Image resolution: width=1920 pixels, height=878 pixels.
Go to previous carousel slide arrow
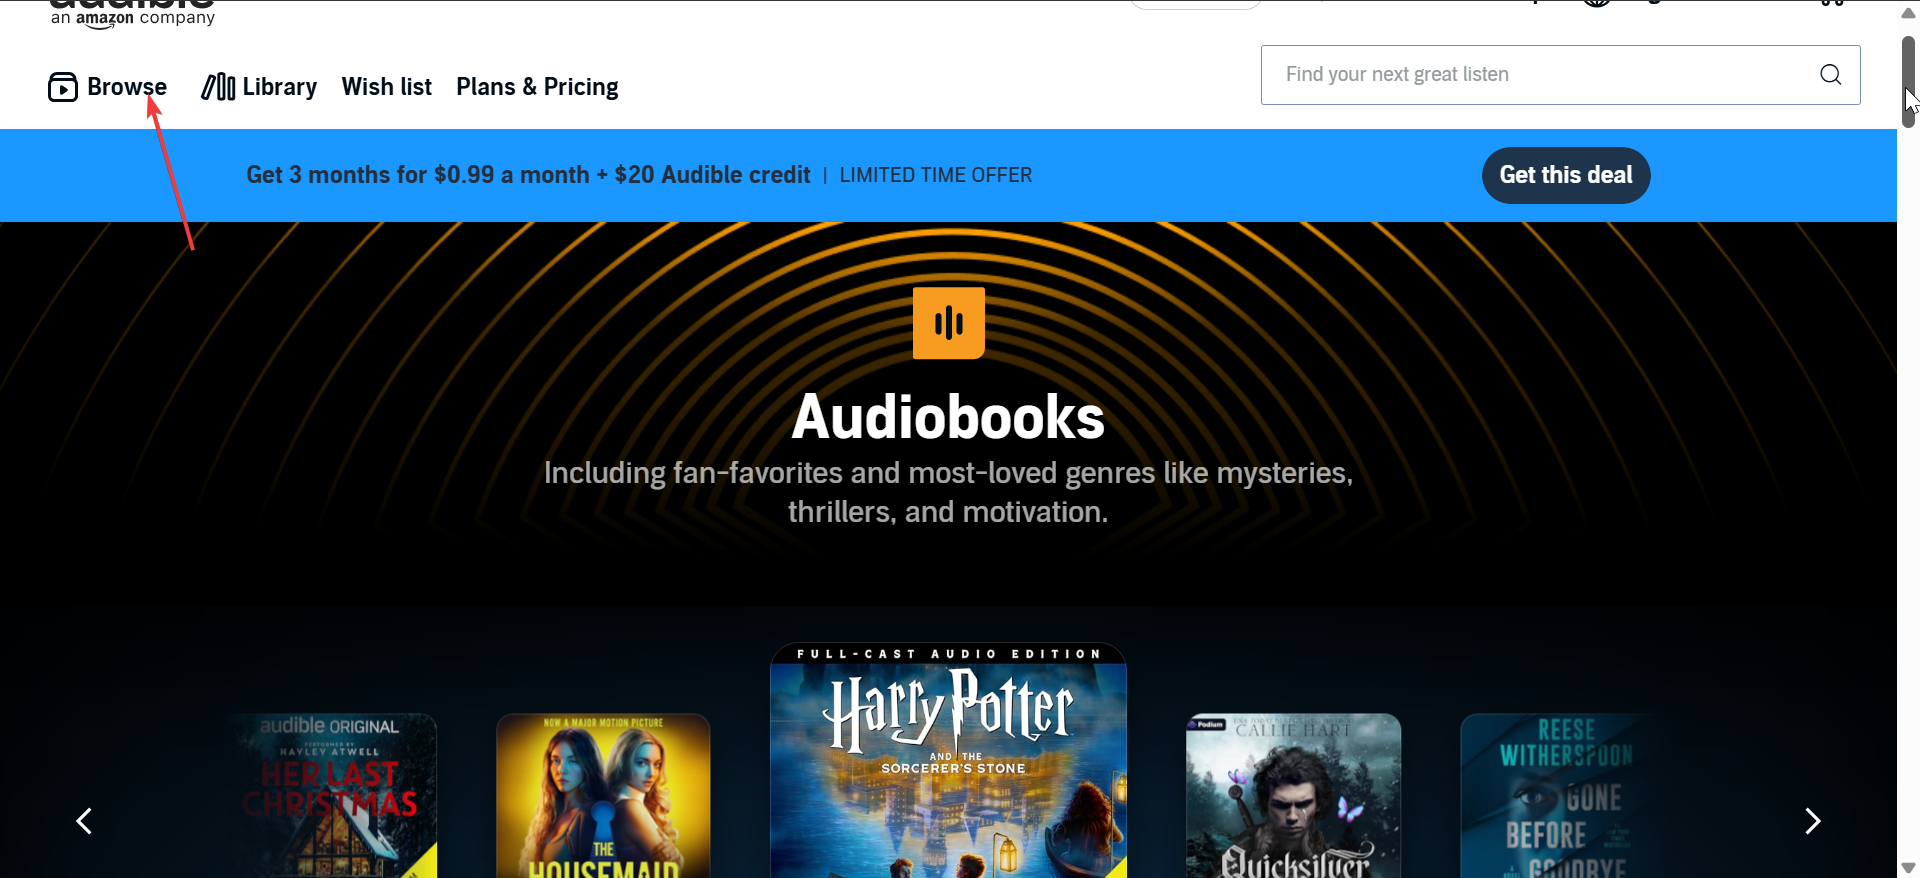pos(85,821)
